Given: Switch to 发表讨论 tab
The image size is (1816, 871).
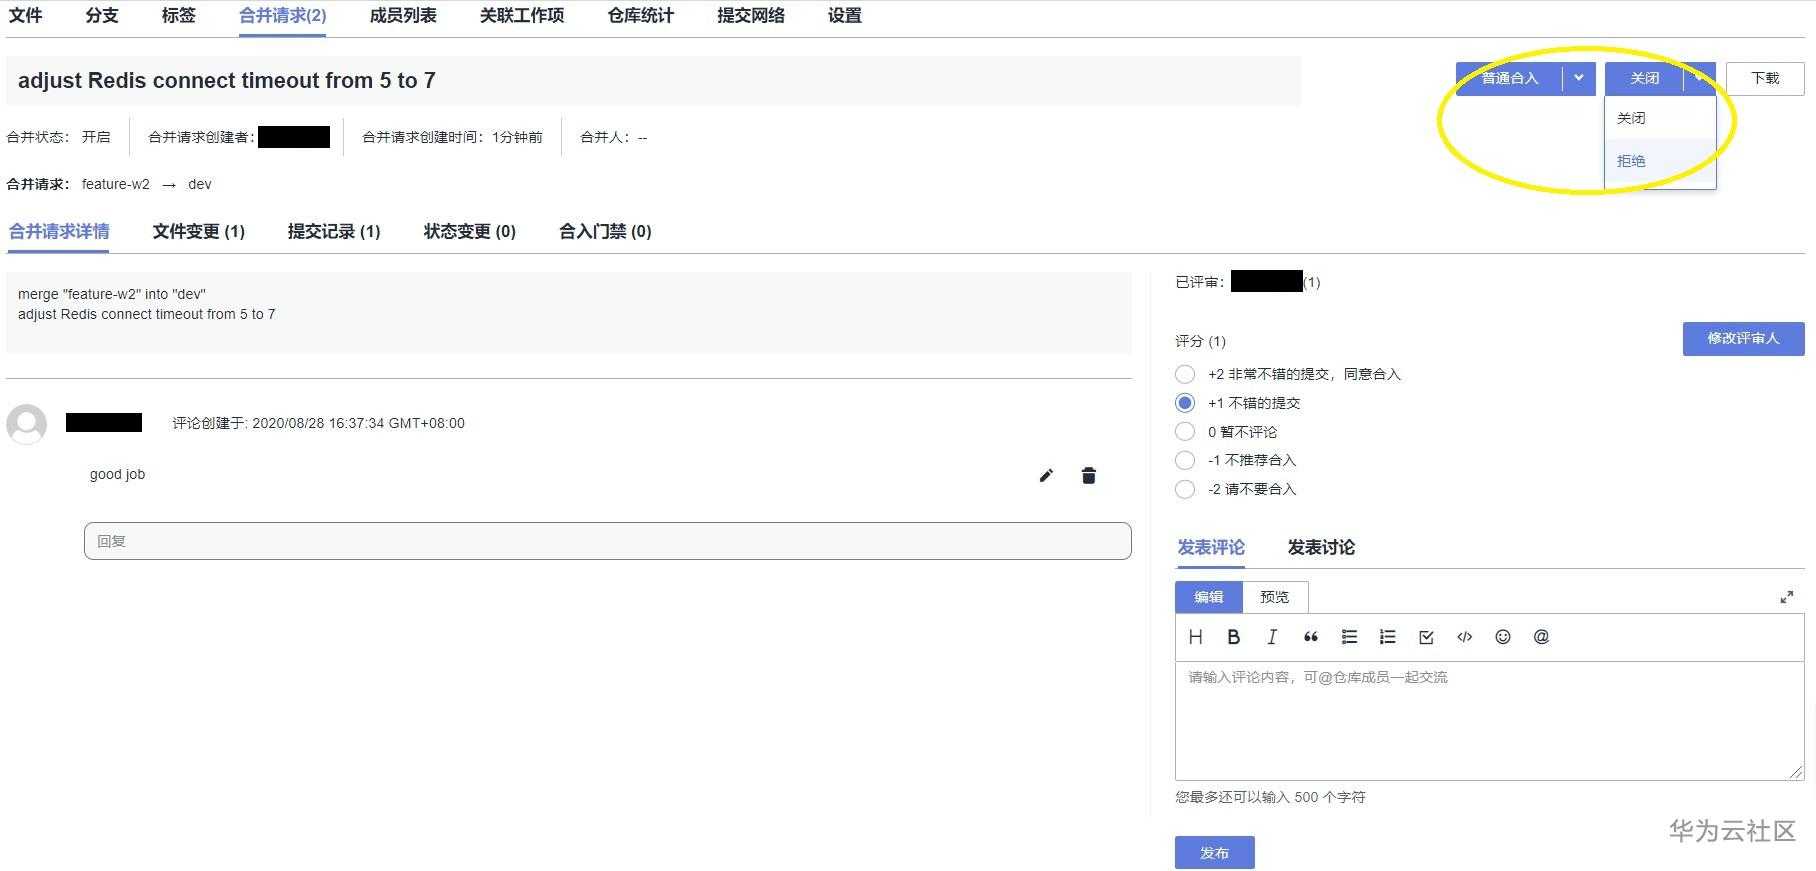Looking at the screenshot, I should [x=1321, y=548].
